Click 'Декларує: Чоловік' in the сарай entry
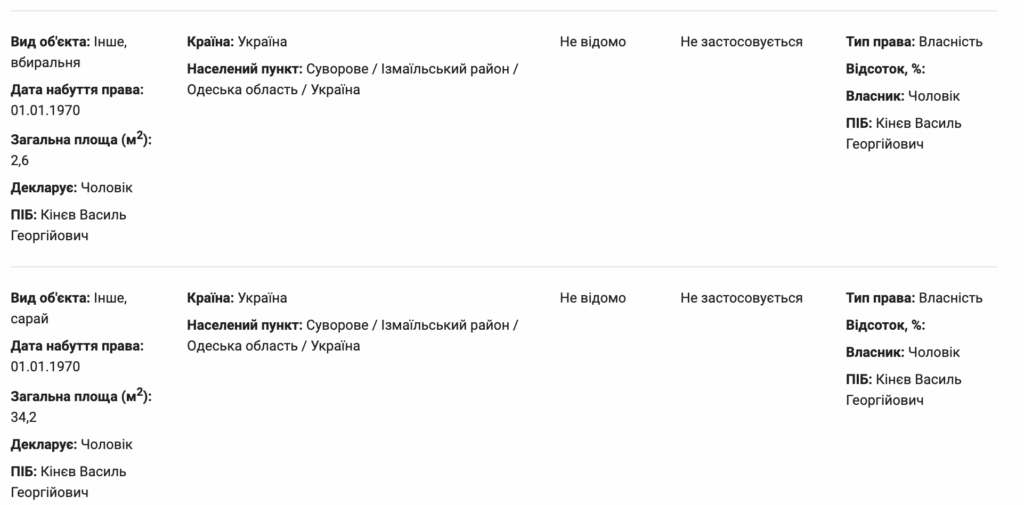Screen dimensions: 1024x505 (72, 444)
